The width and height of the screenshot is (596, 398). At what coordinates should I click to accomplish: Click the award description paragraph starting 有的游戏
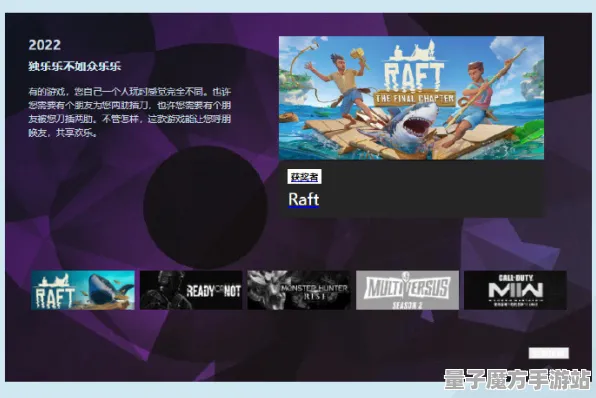(130, 112)
